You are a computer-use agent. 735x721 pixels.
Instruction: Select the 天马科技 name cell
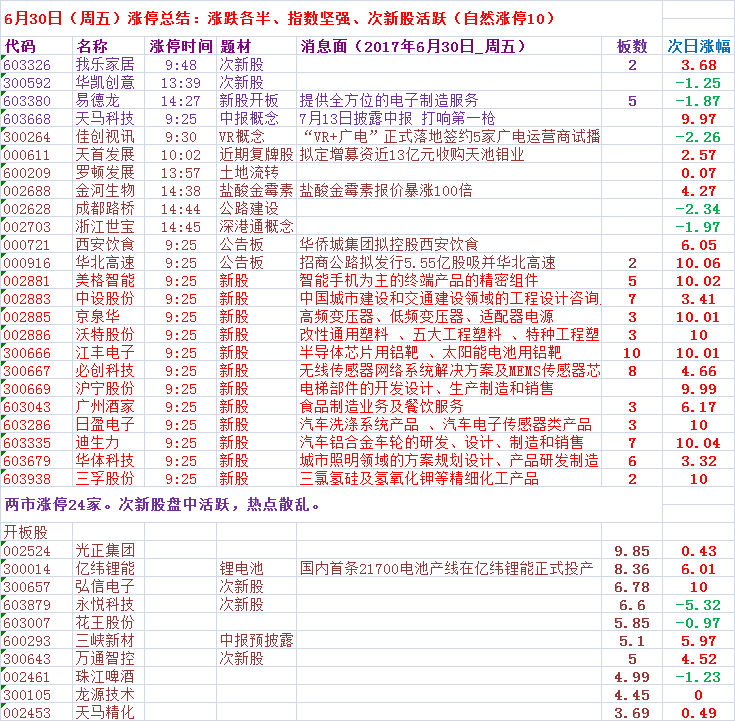[108, 119]
